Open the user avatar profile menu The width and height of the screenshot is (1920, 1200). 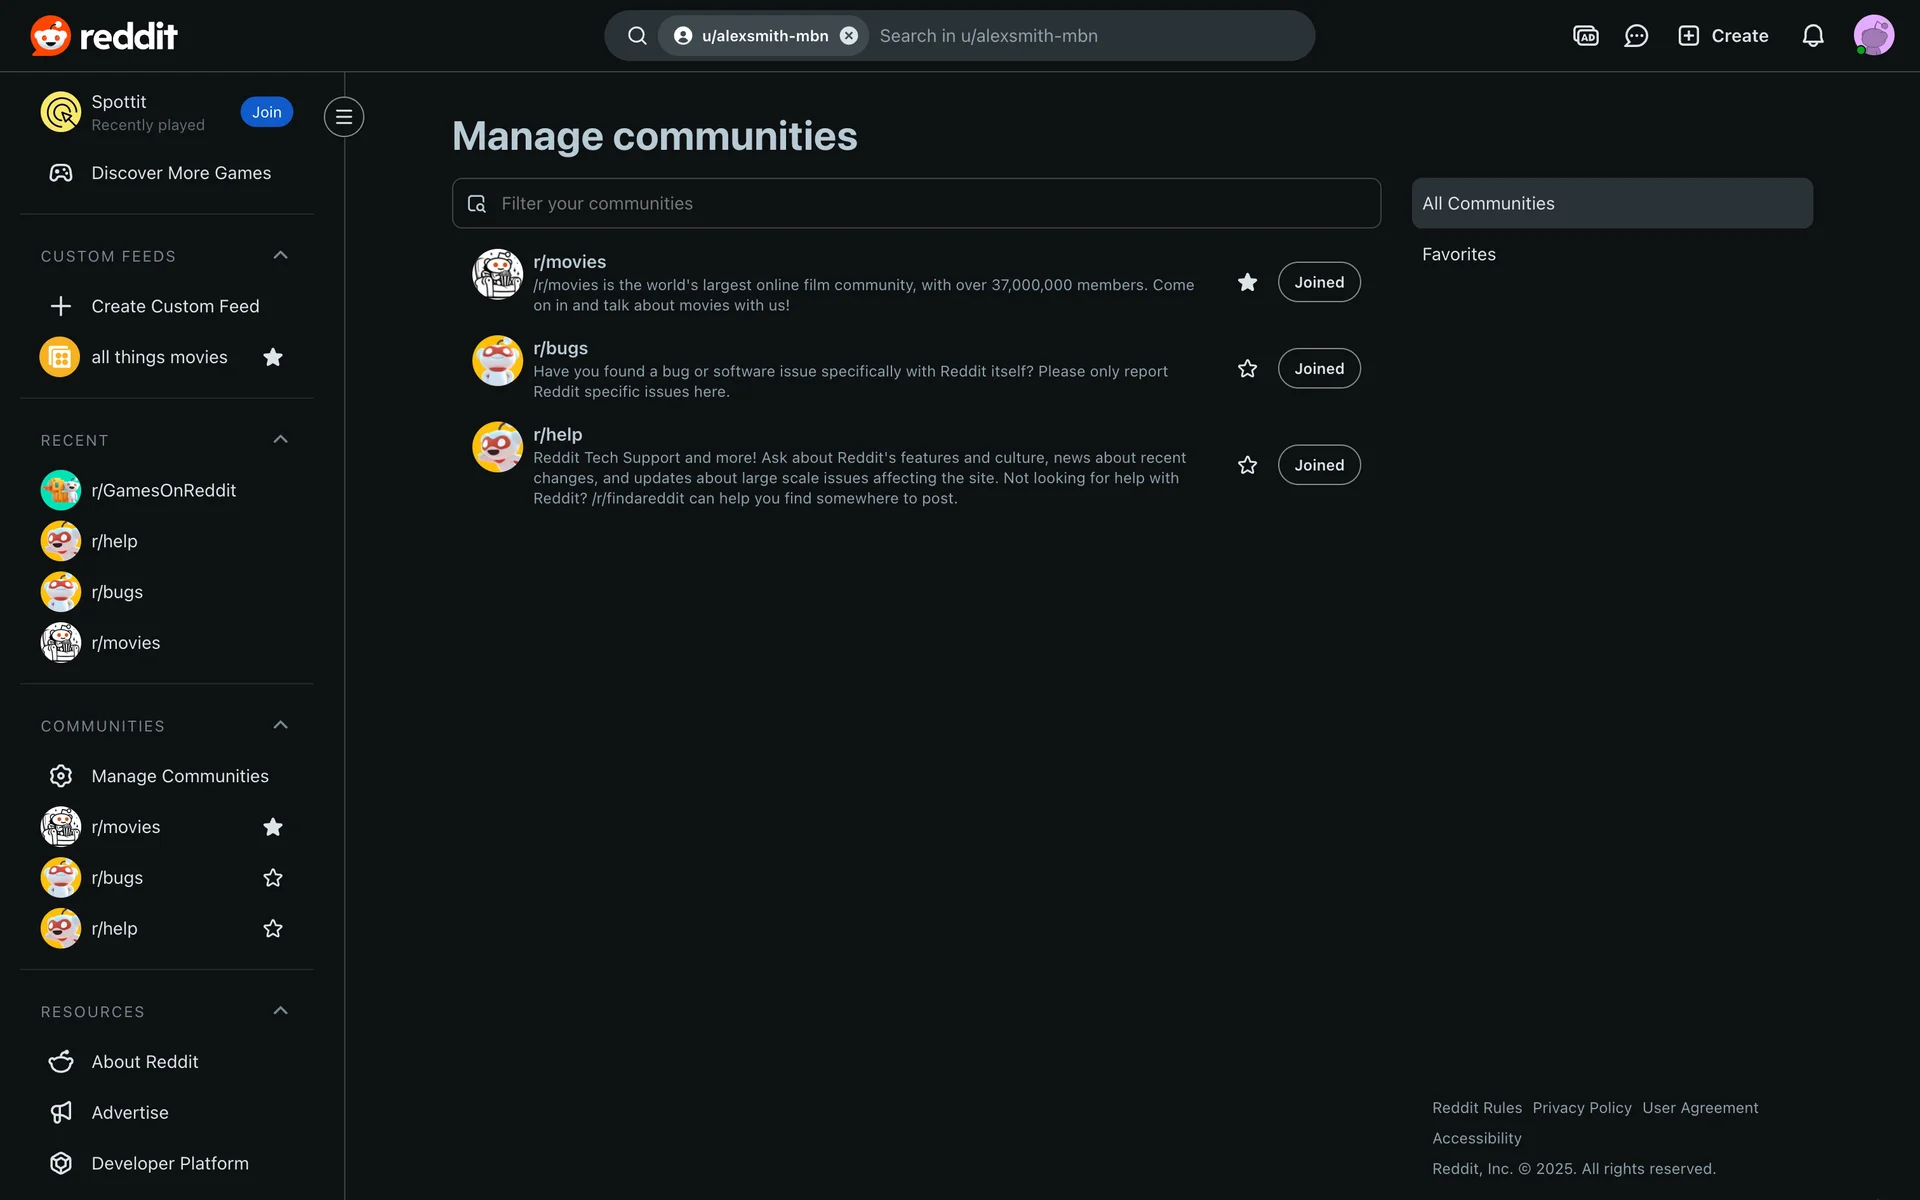coord(1873,36)
